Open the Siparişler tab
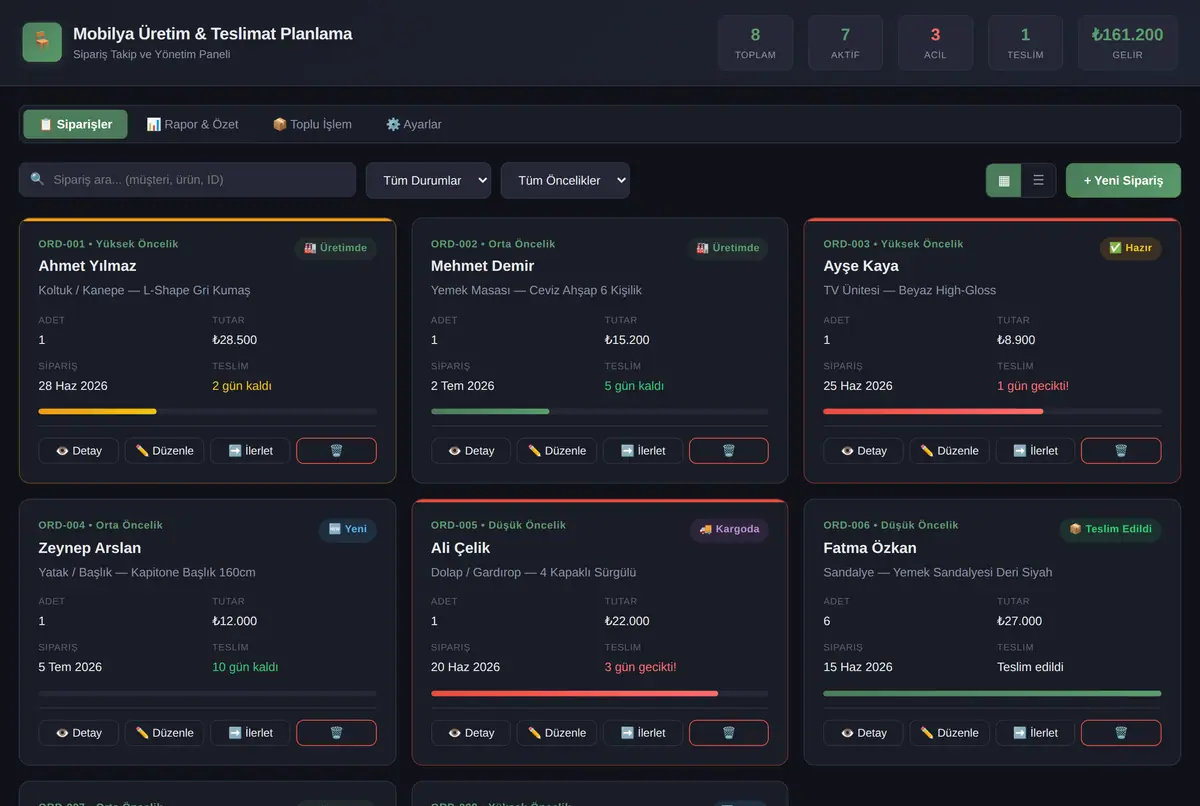Viewport: 1200px width, 806px height. (75, 124)
